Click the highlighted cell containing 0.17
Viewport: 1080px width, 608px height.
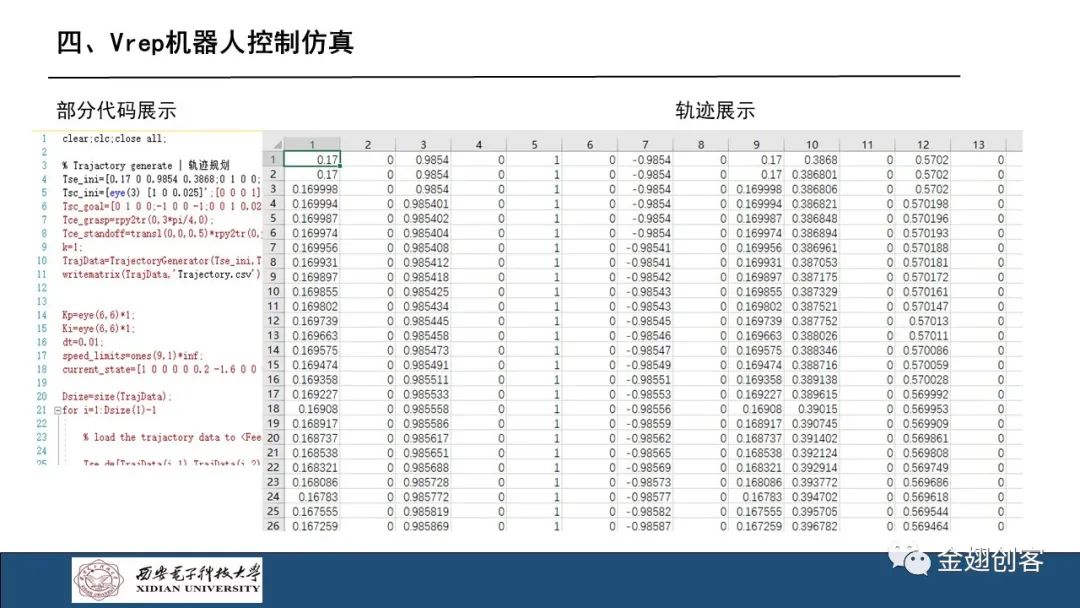click(x=312, y=160)
